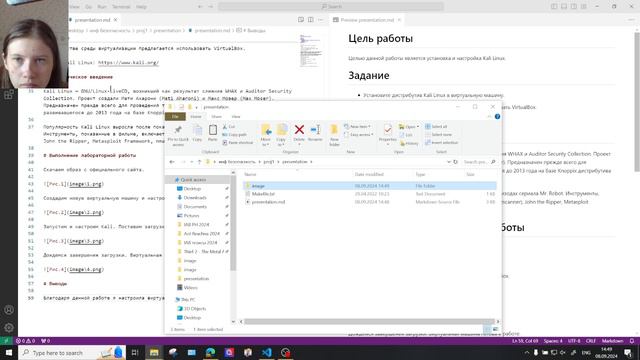Click Select none in the ribbon

(438, 134)
